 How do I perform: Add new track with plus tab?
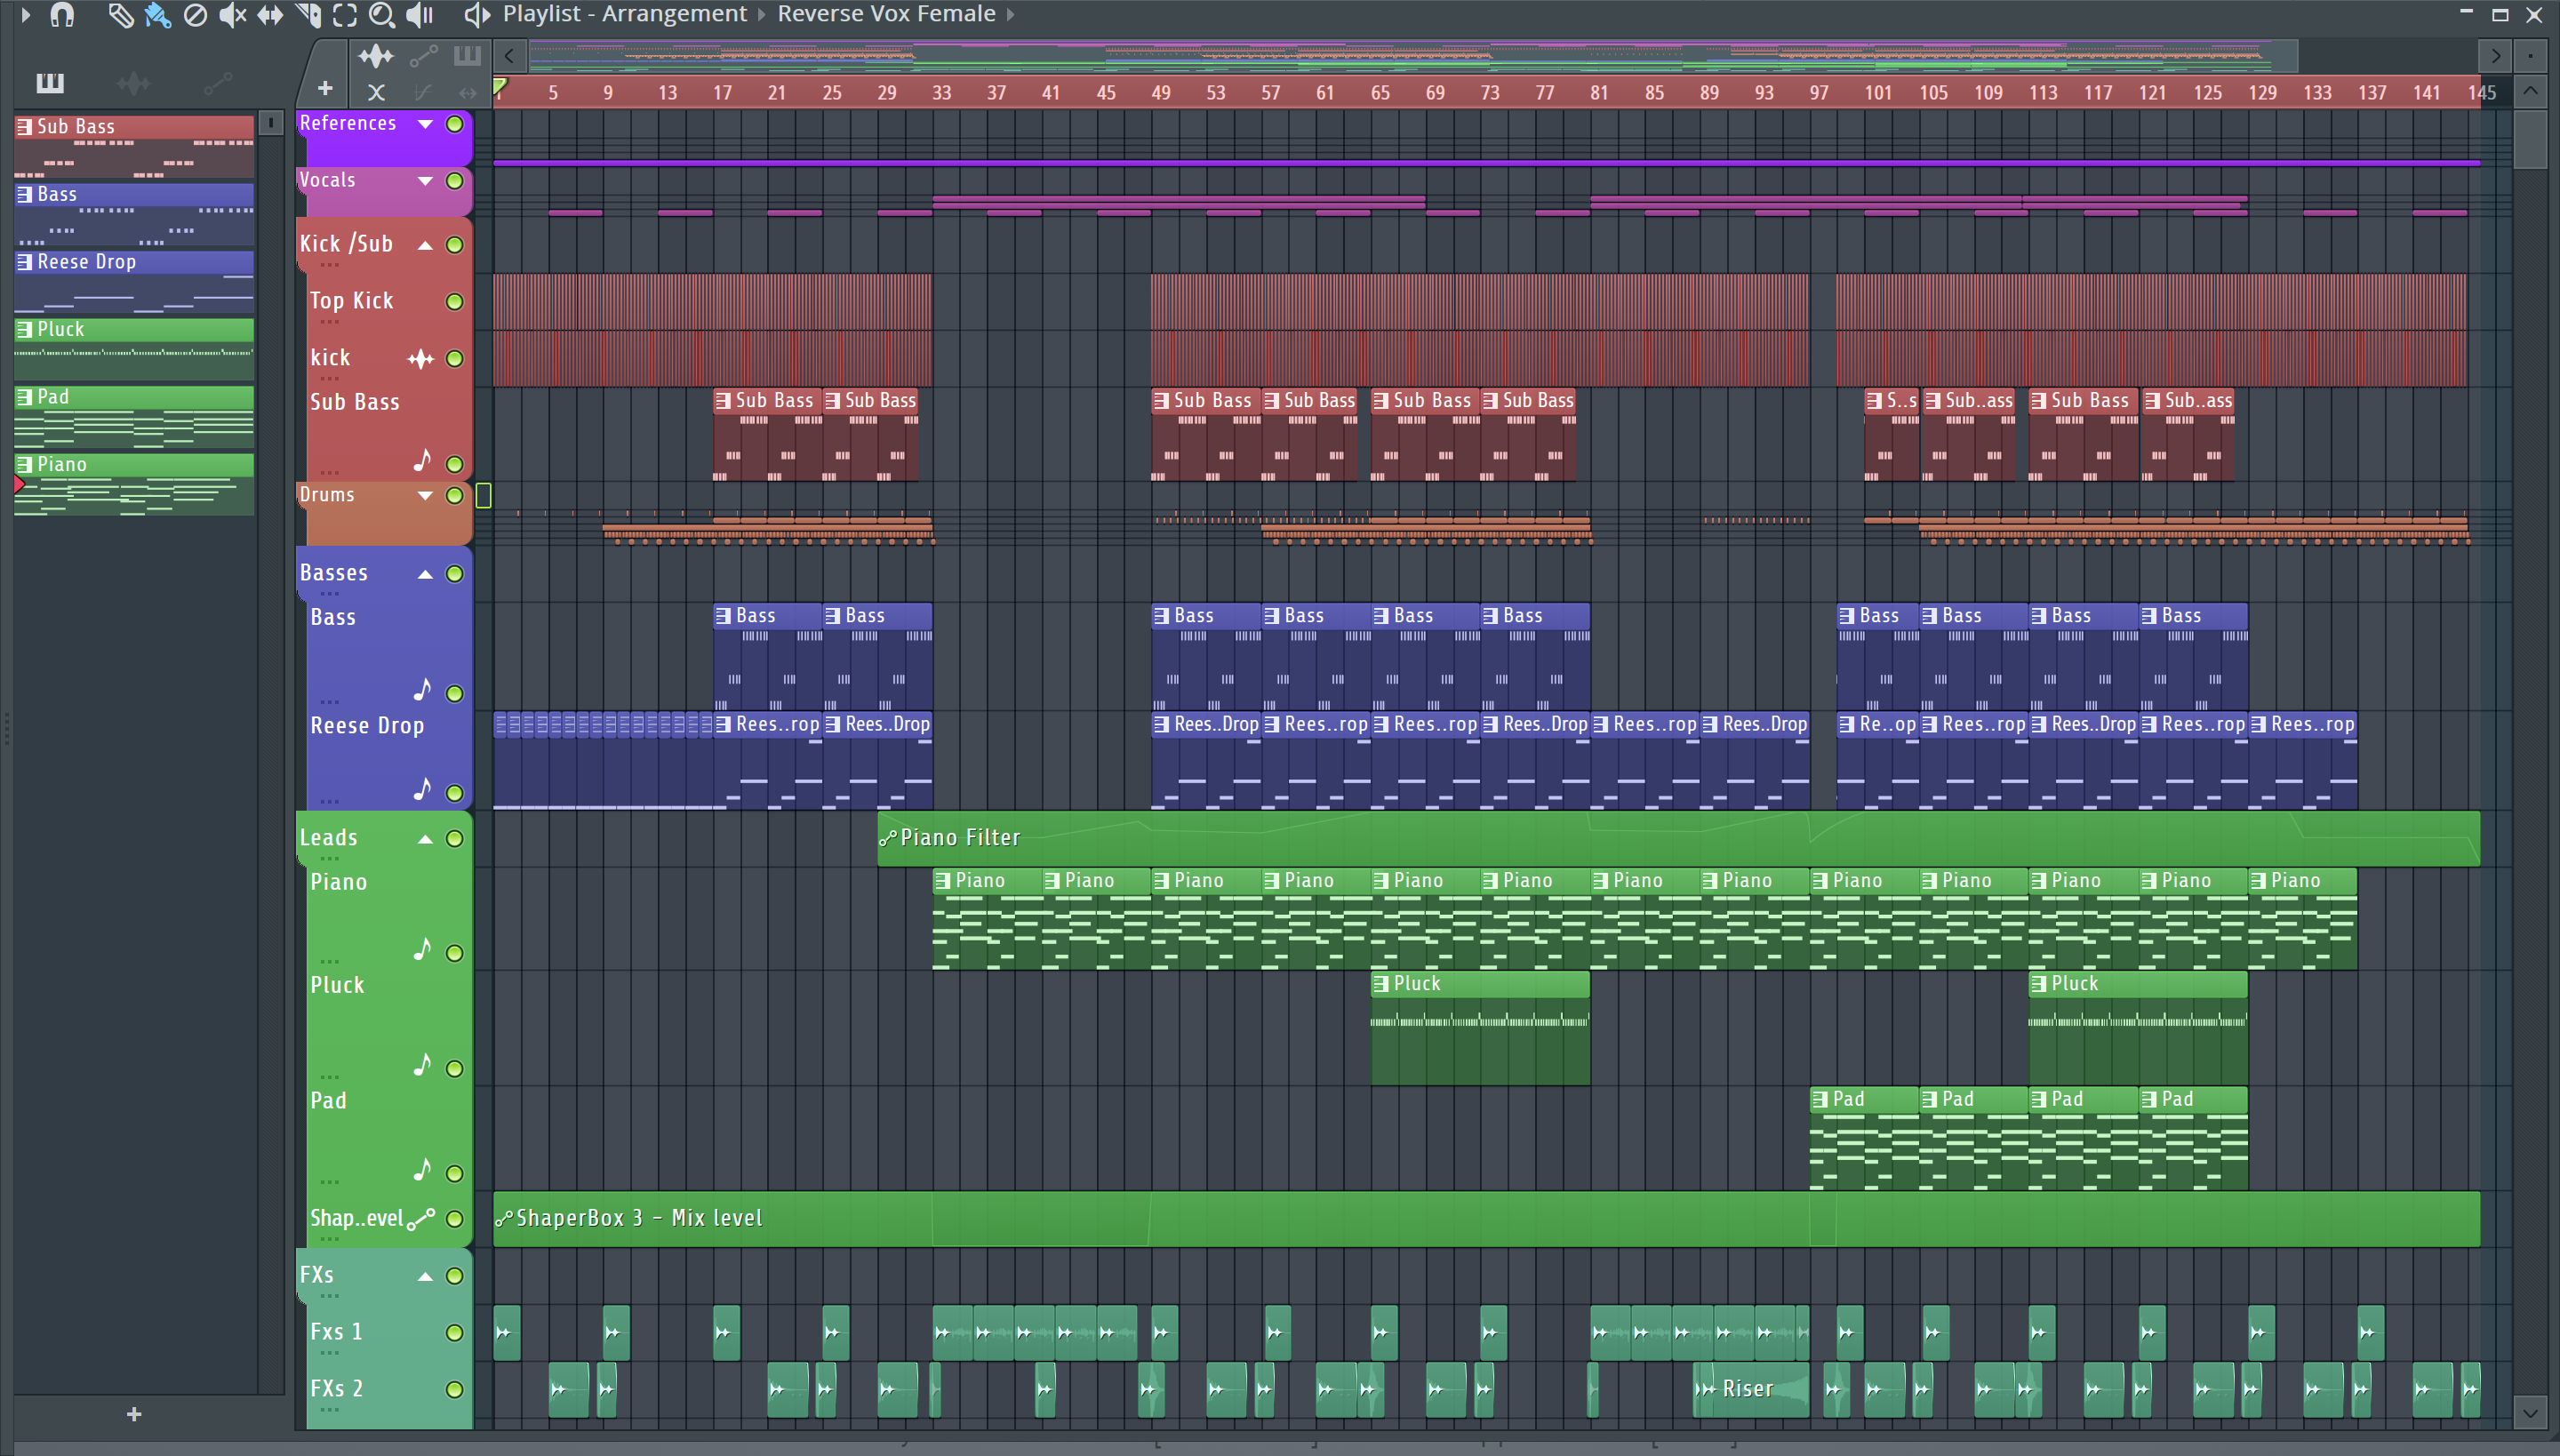[325, 88]
